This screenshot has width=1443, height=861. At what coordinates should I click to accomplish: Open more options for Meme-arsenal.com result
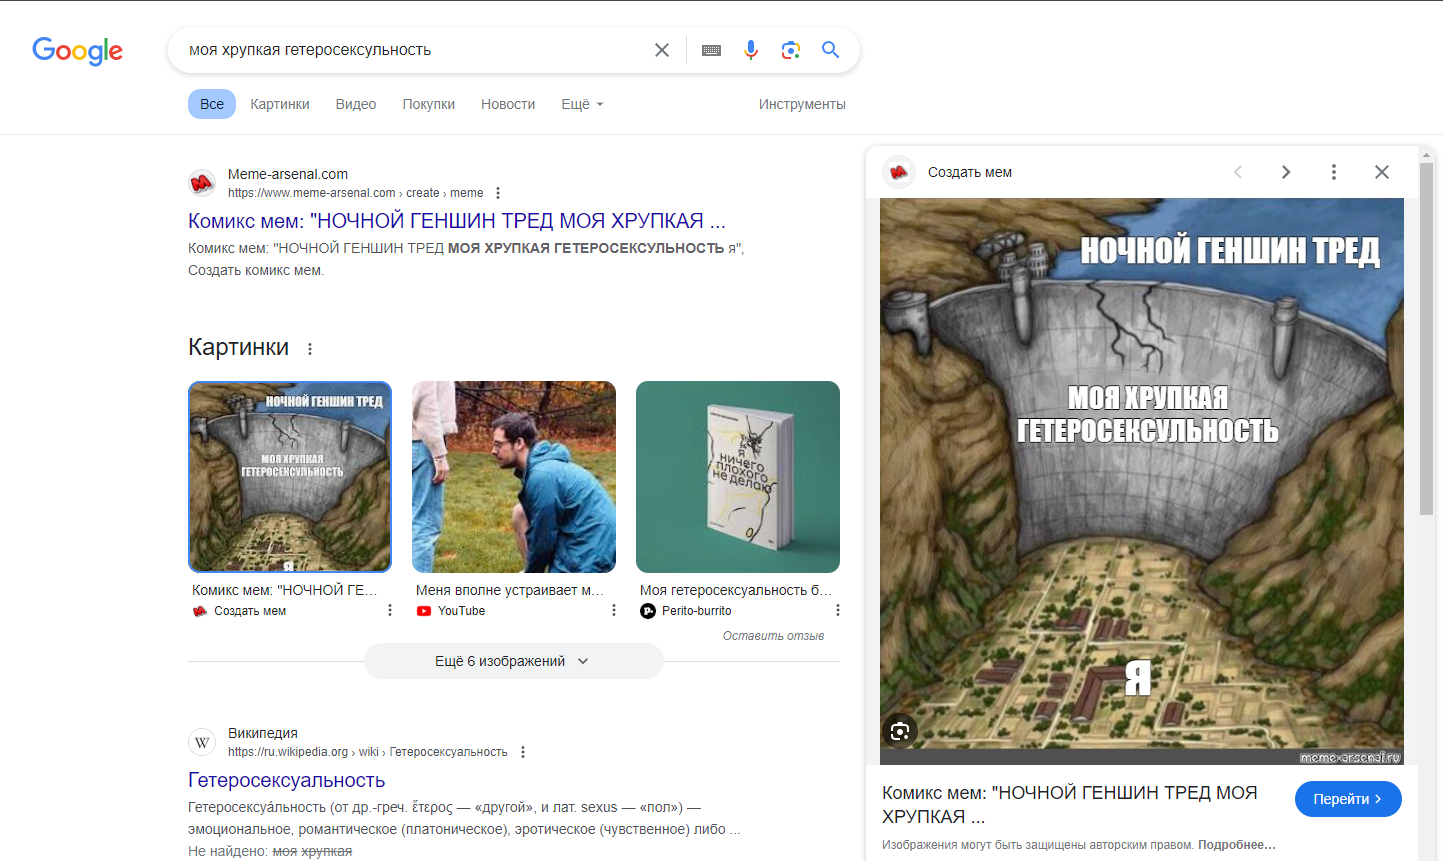pyautogui.click(x=498, y=193)
